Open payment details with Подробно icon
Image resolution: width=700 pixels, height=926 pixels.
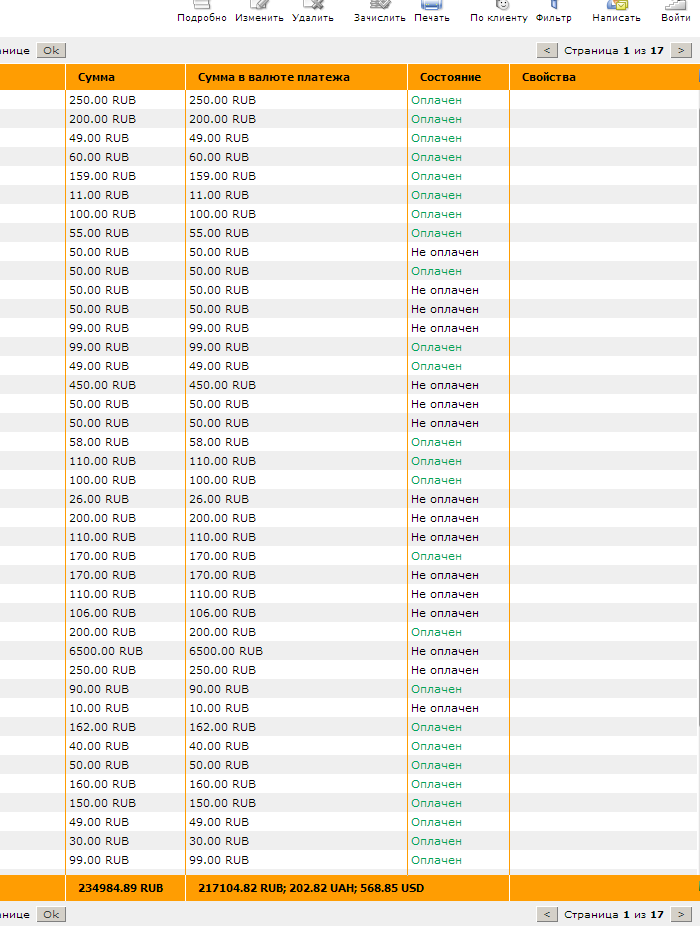pyautogui.click(x=201, y=6)
